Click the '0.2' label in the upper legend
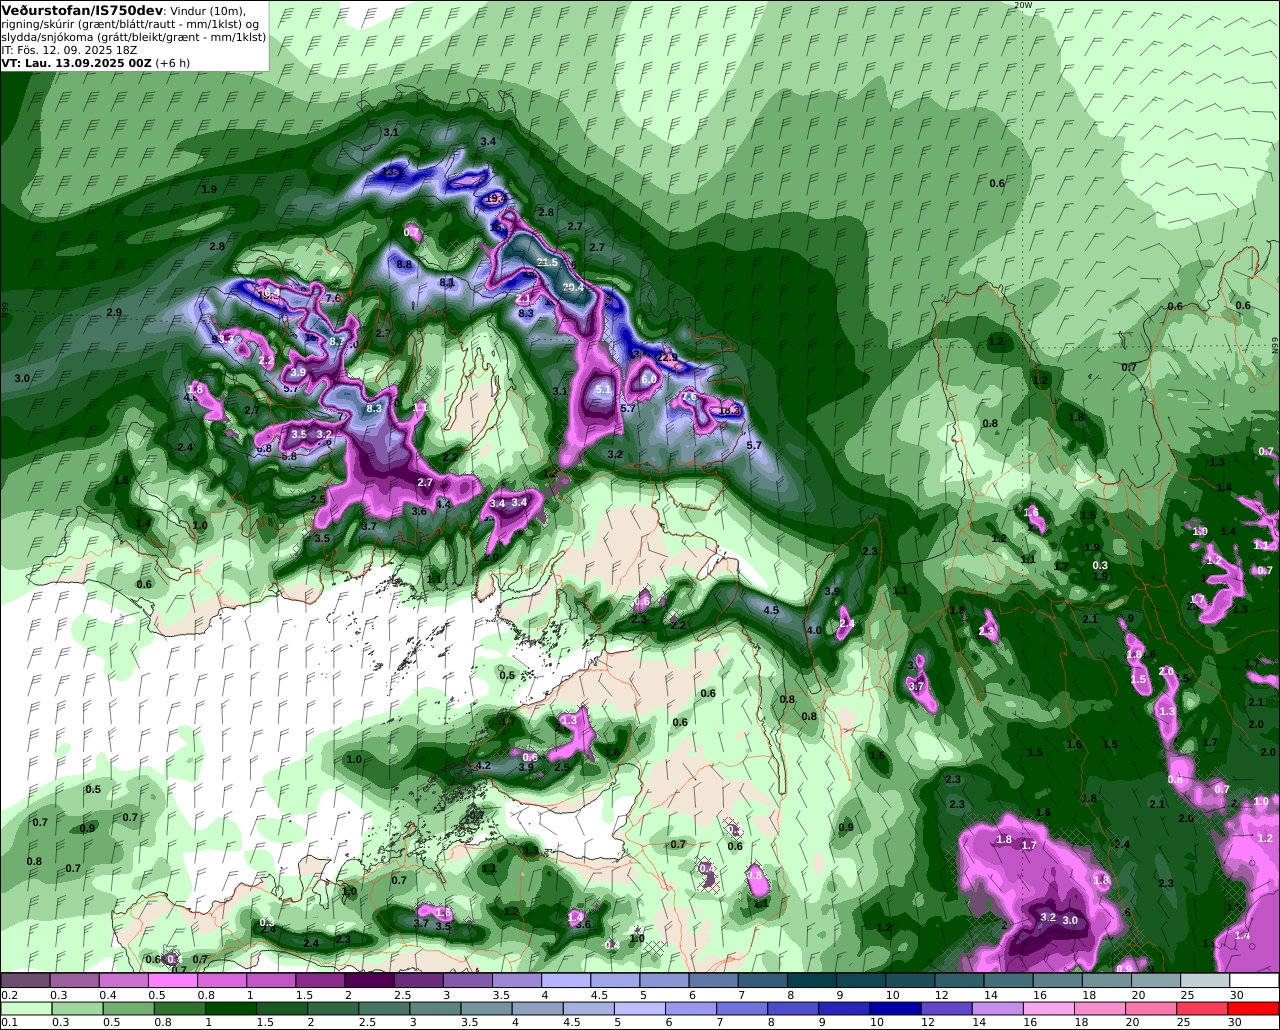Image resolution: width=1280 pixels, height=1030 pixels. point(8,995)
